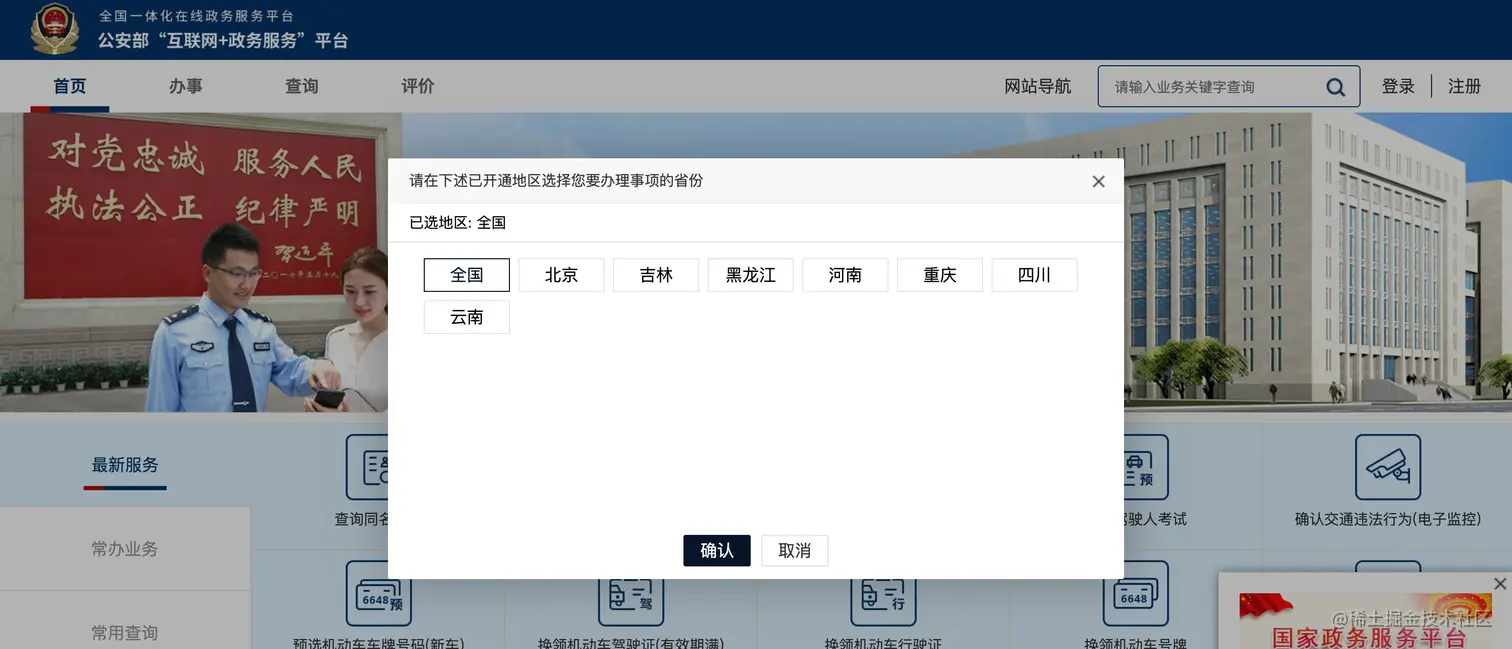Viewport: 1512px width, 649px height.
Task: Go to 首页 nav tab
Action: pos(70,86)
